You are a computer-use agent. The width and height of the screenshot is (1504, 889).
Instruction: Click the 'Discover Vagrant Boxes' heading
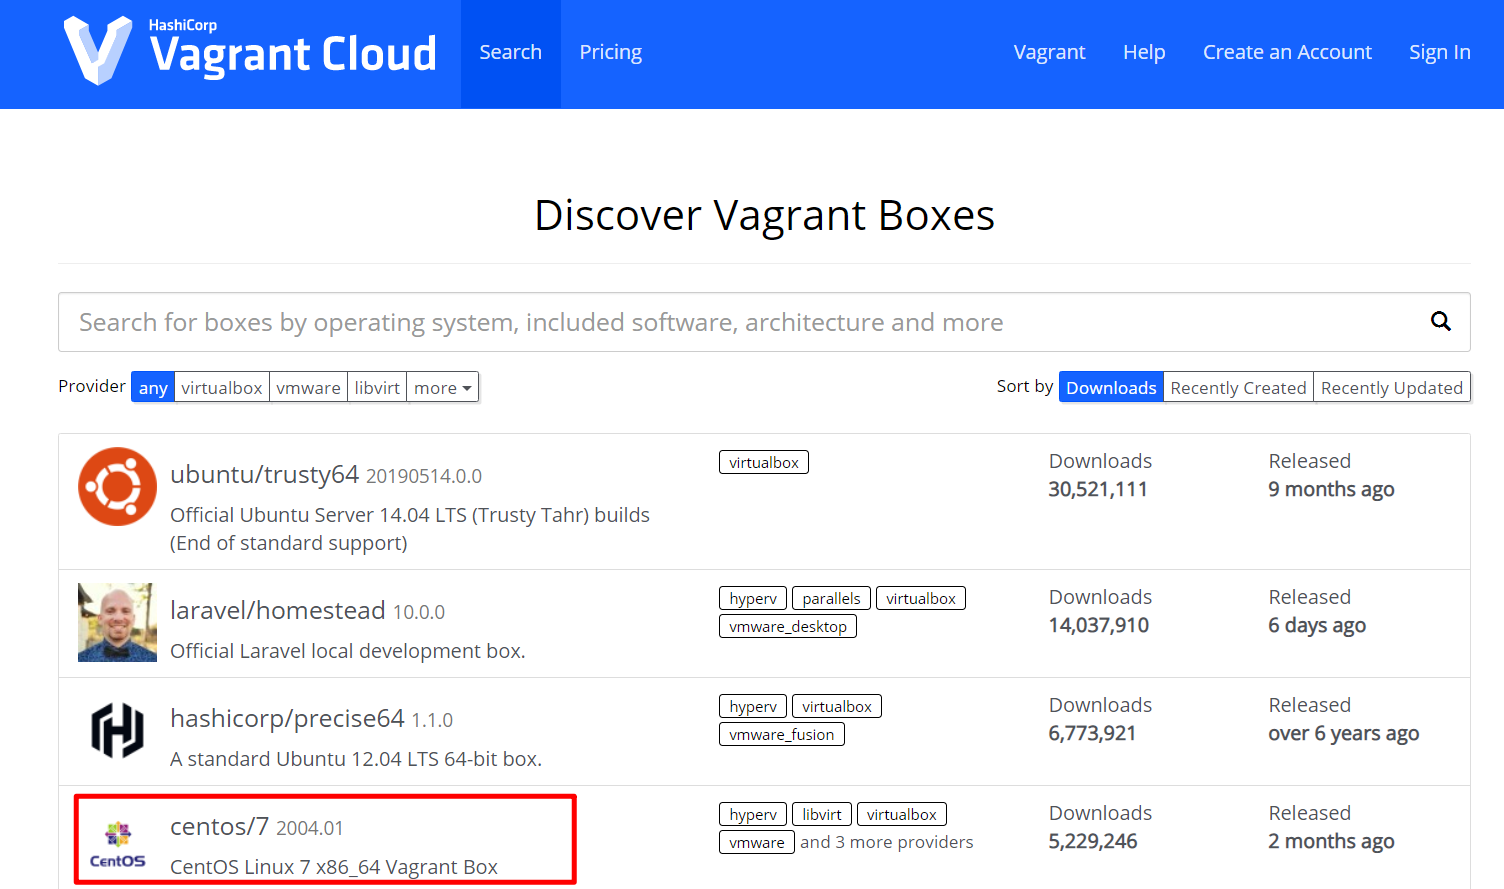coord(764,215)
